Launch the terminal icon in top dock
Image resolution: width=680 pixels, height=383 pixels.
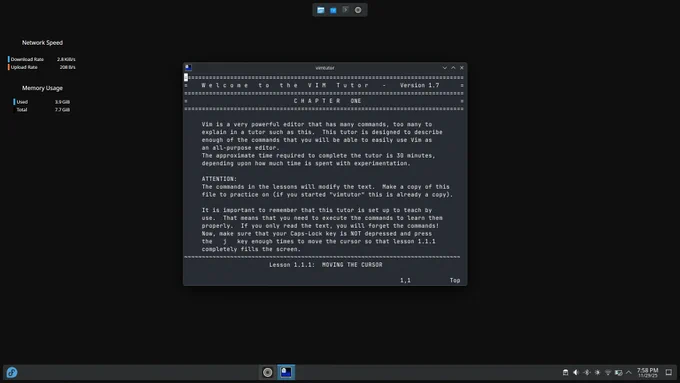coord(346,10)
